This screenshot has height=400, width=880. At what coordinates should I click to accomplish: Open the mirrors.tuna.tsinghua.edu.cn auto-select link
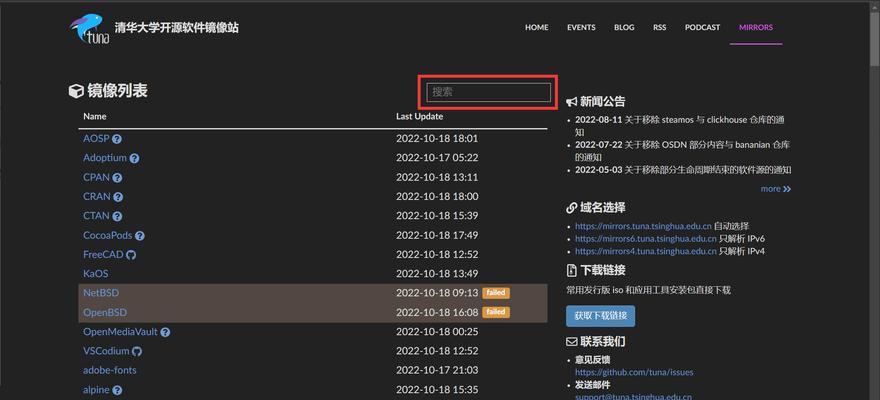click(643, 226)
